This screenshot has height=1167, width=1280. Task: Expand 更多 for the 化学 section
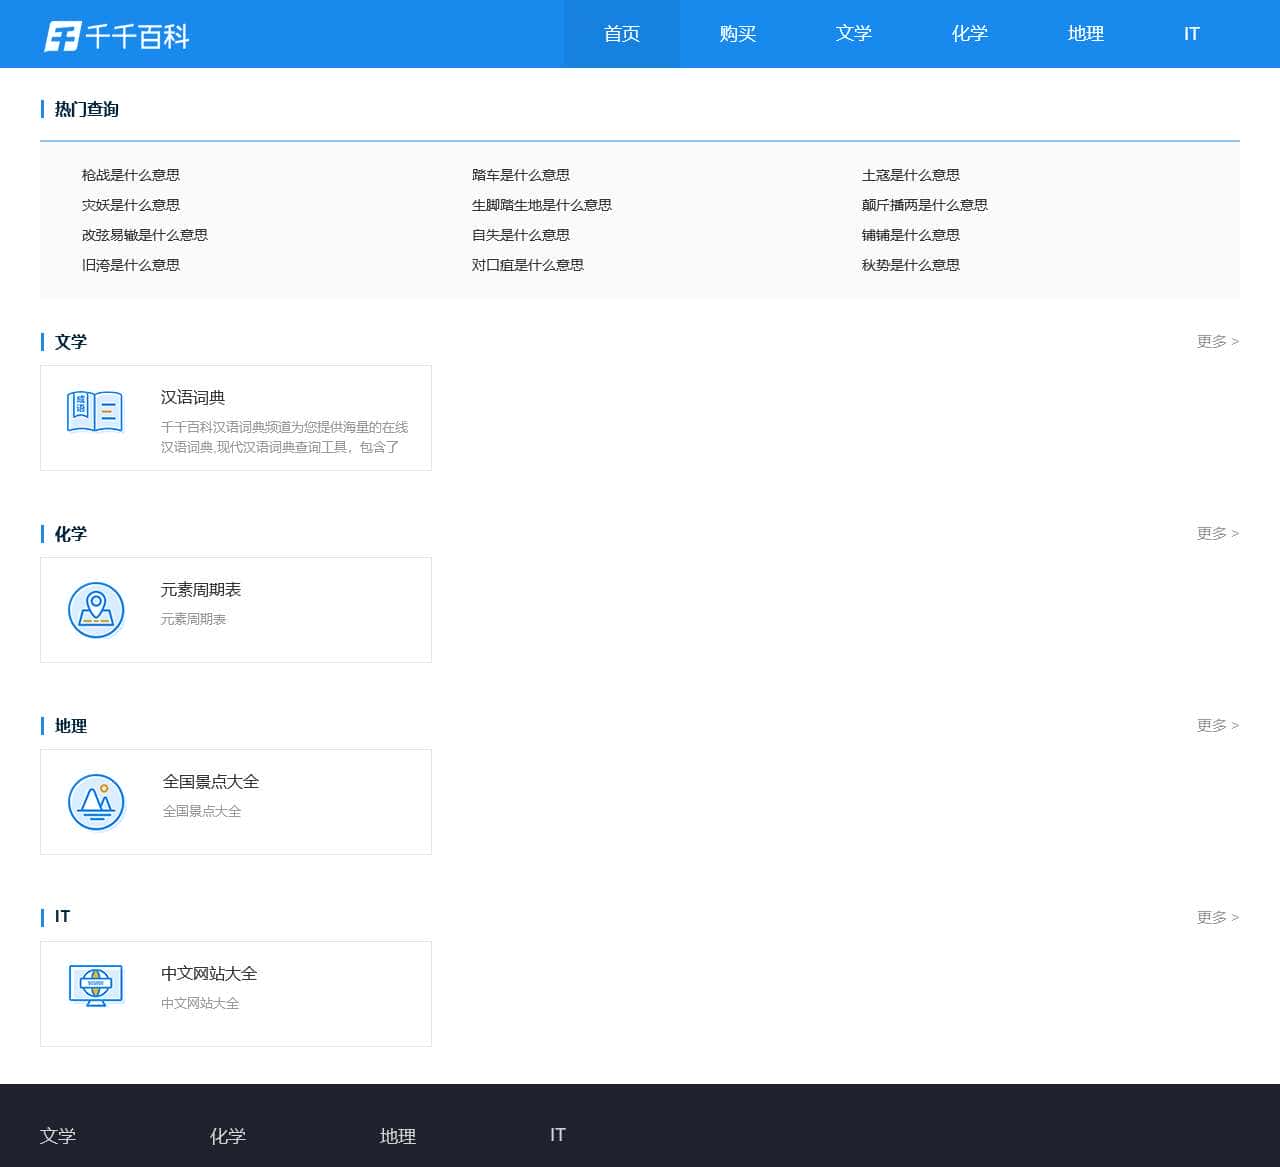[x=1217, y=533]
